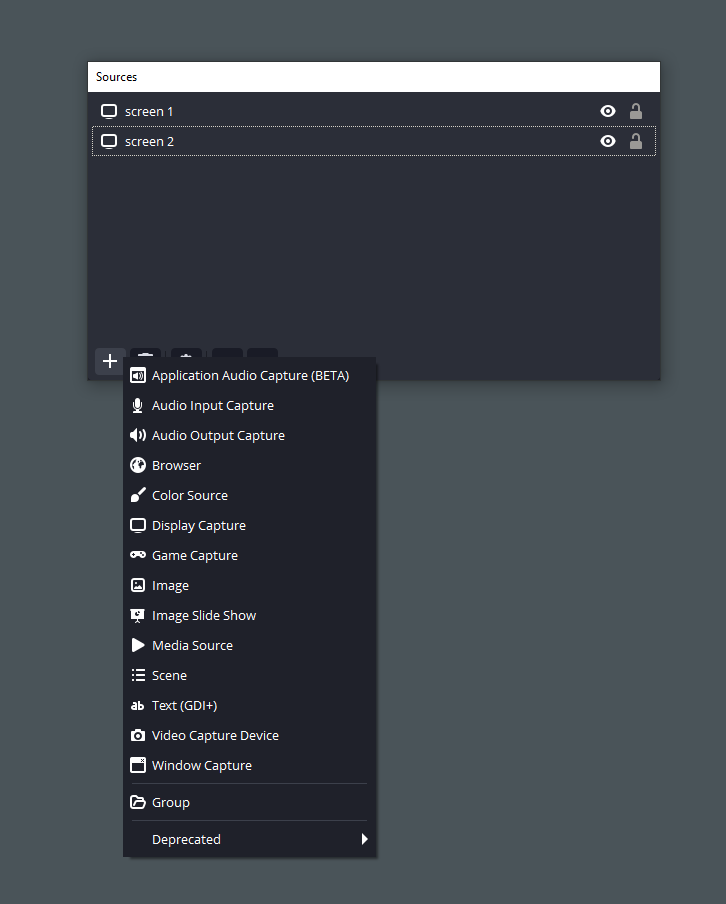Pick Application Audio Capture (BETA)

tap(250, 375)
